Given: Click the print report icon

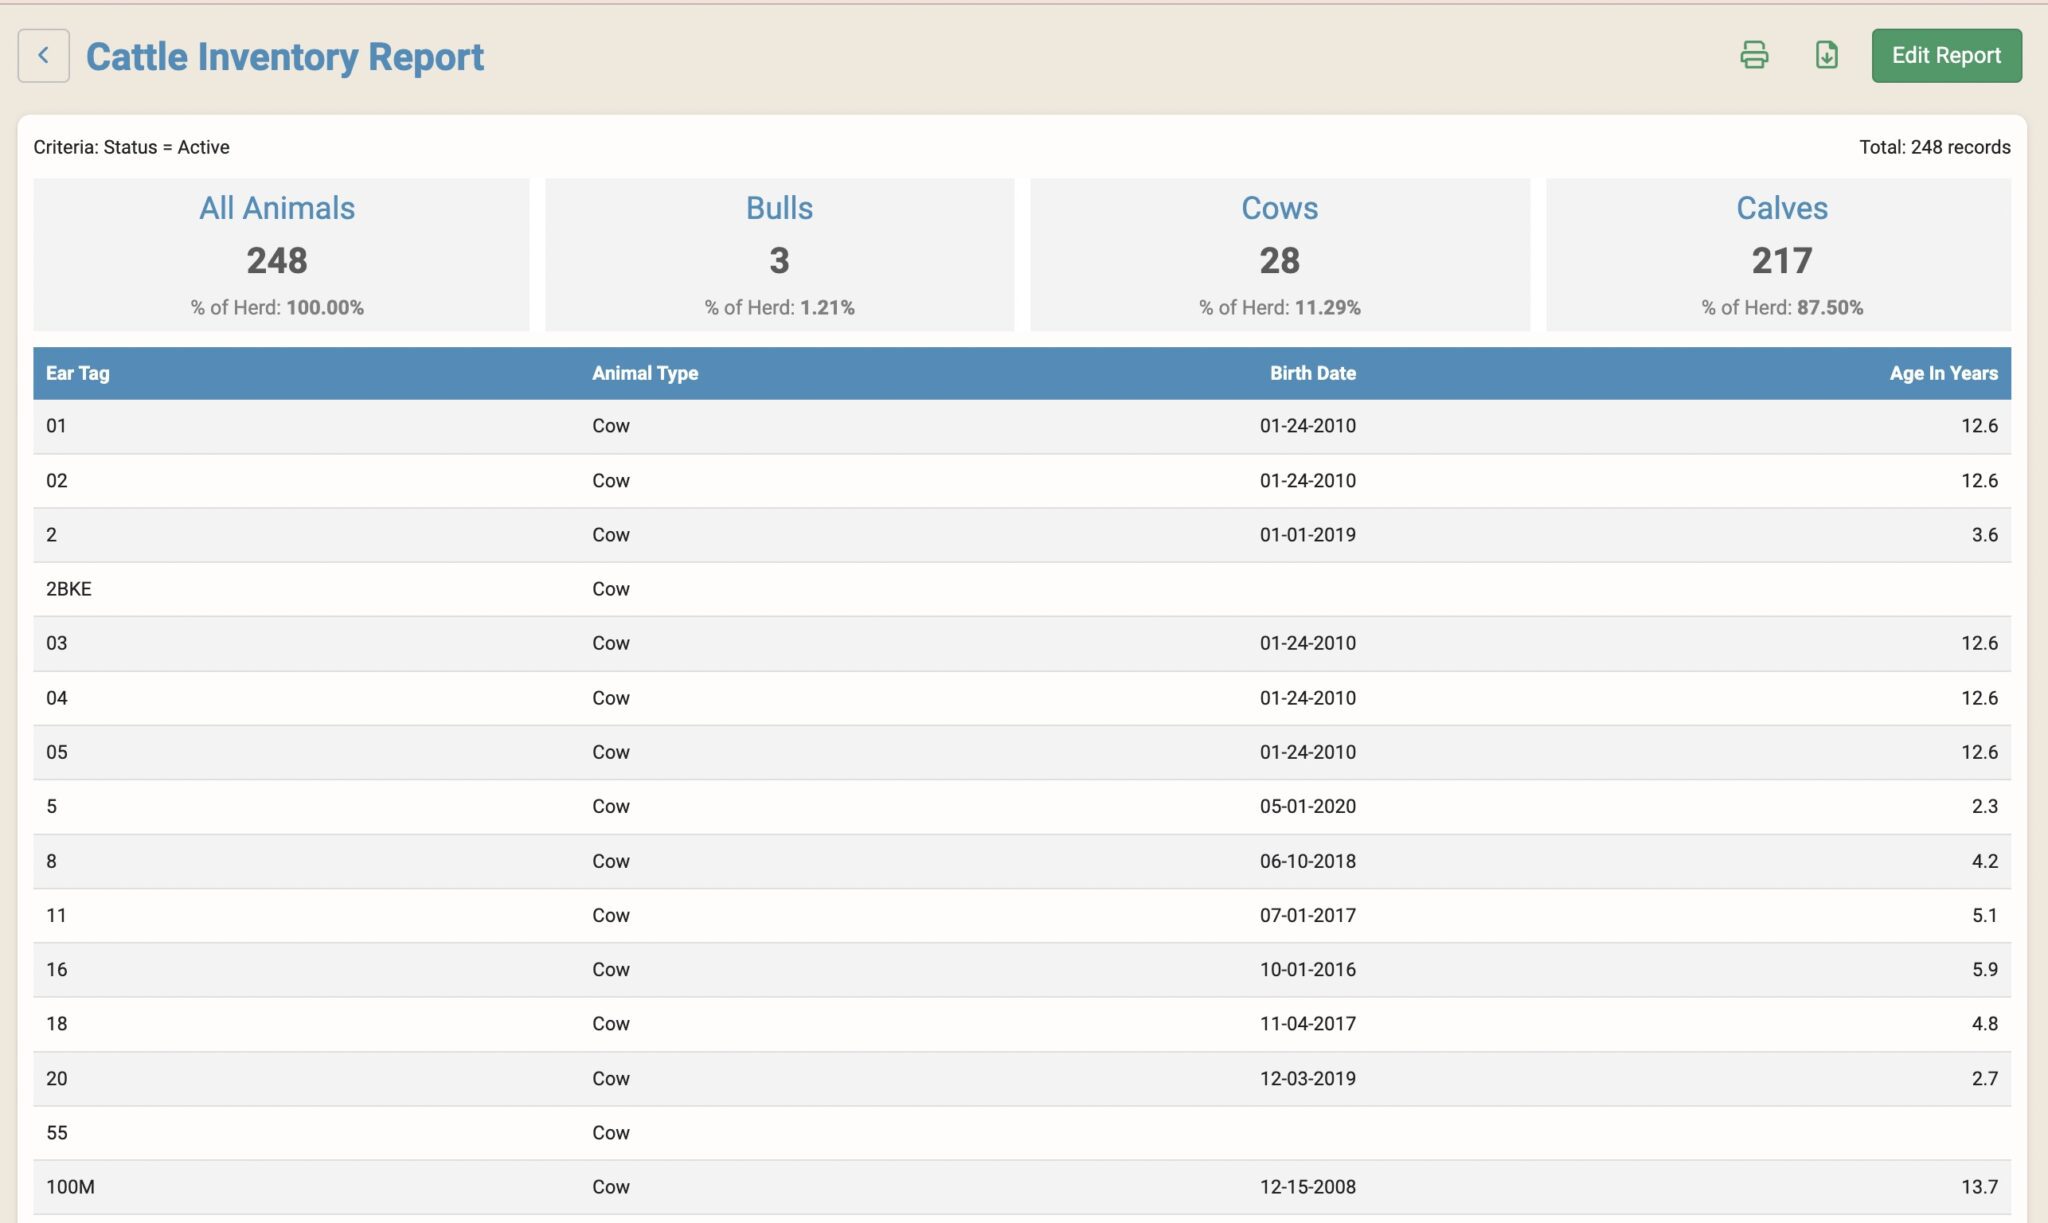Looking at the screenshot, I should [1754, 55].
